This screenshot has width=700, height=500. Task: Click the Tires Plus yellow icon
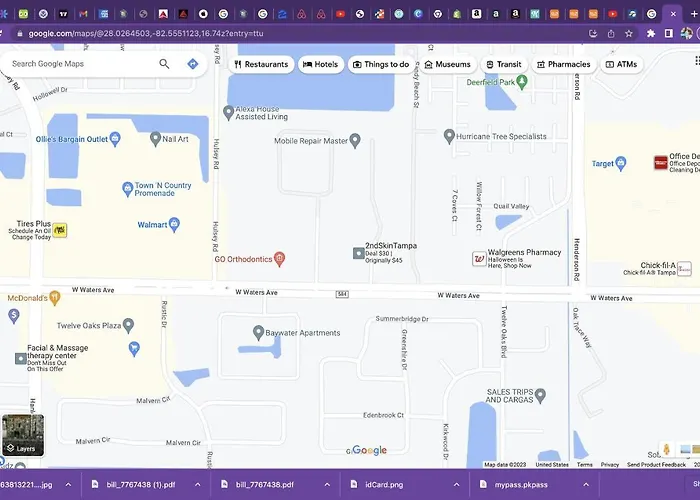coord(60,230)
